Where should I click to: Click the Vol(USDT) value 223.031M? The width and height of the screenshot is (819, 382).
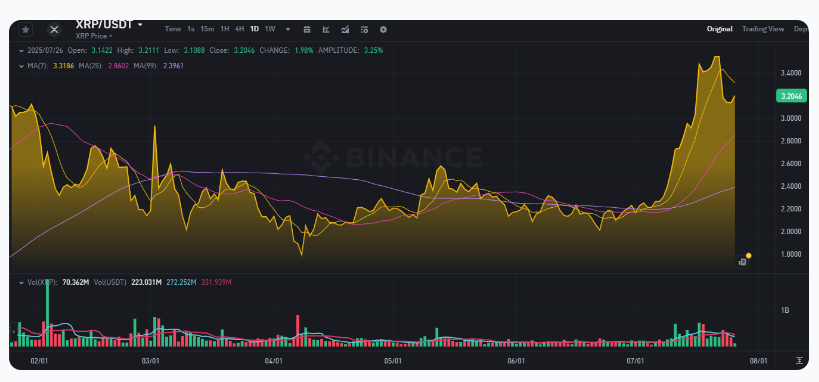point(146,283)
